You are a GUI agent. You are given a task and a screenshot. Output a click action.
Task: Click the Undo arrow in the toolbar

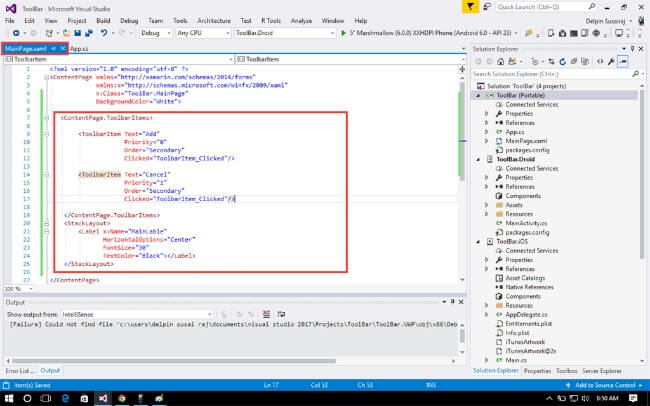pos(106,33)
